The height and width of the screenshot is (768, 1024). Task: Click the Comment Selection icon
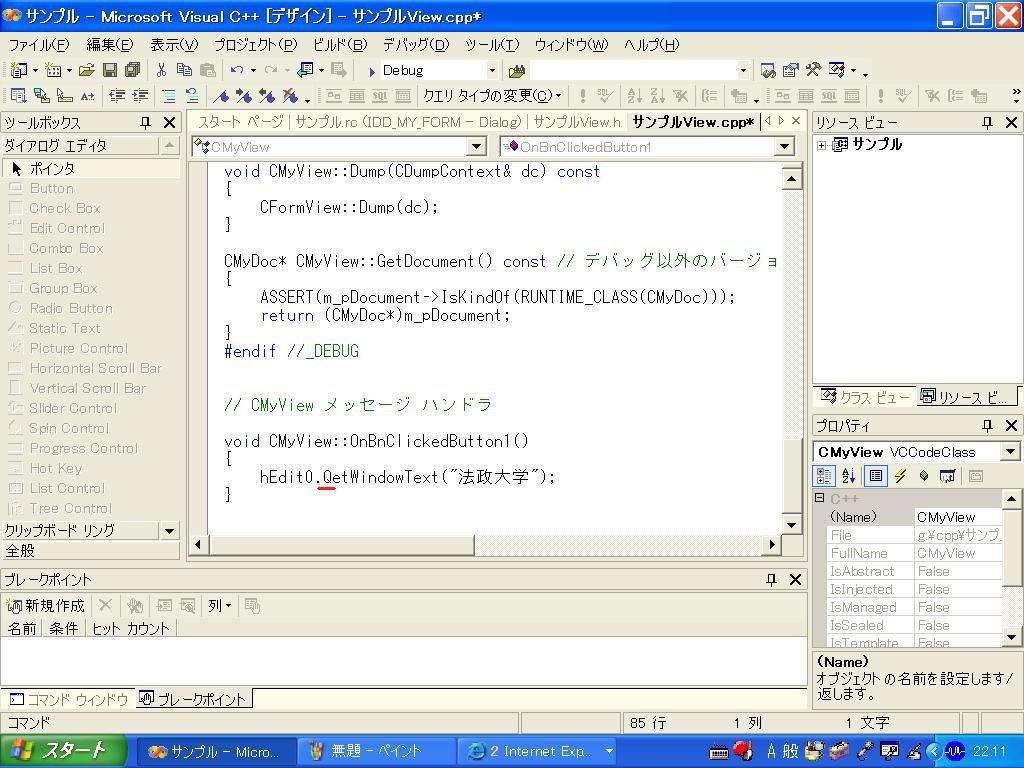tap(169, 96)
